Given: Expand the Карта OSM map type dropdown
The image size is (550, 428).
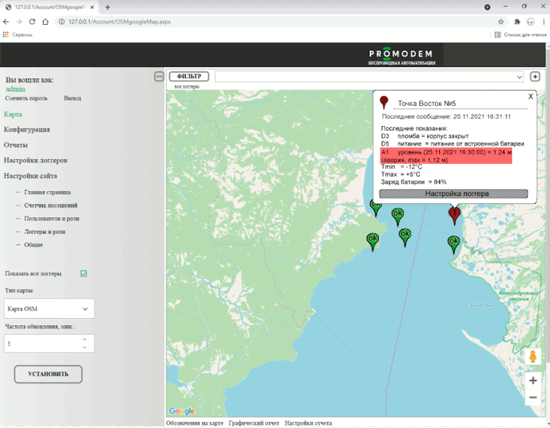Looking at the screenshot, I should point(49,309).
